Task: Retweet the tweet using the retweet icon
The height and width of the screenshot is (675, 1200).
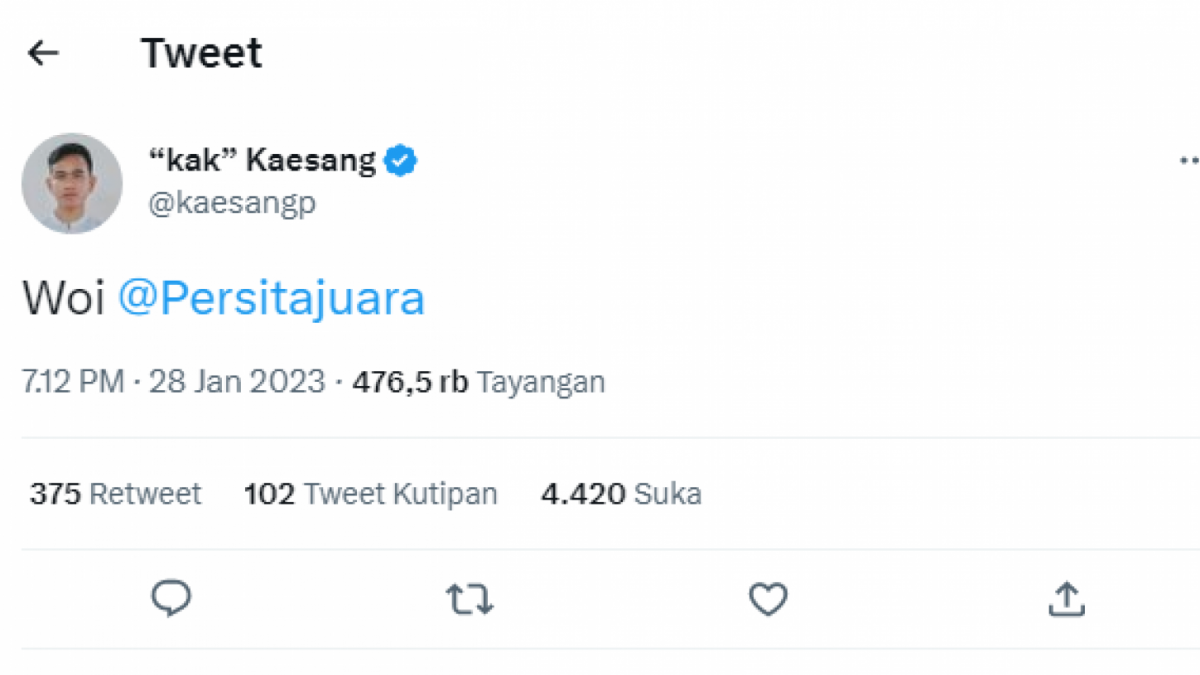Action: [470, 598]
